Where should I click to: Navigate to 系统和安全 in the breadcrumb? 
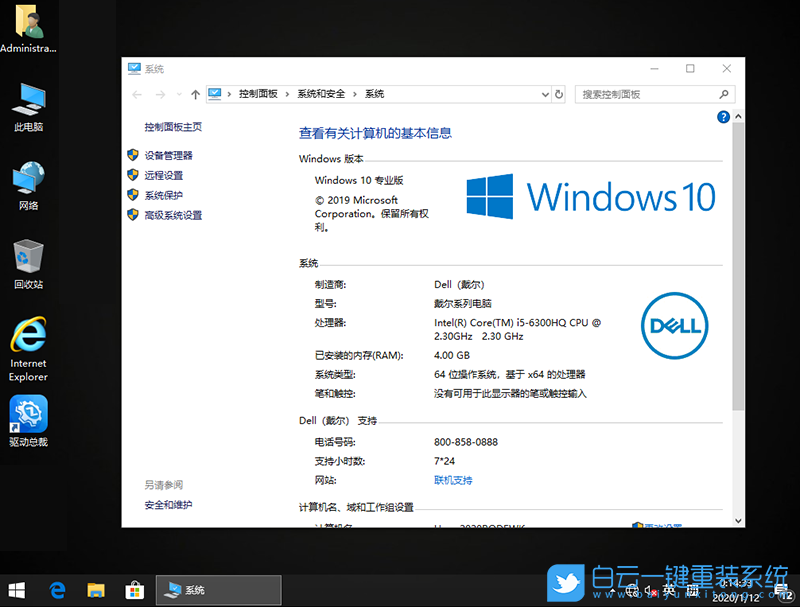(320, 93)
